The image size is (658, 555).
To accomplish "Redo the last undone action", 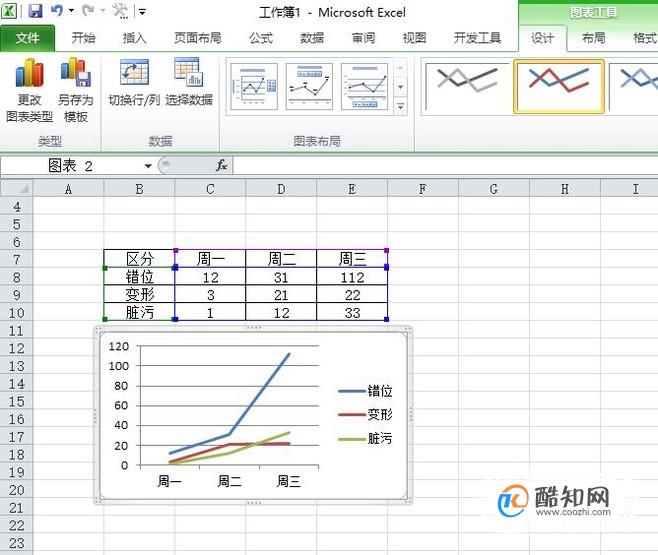I will tap(88, 11).
